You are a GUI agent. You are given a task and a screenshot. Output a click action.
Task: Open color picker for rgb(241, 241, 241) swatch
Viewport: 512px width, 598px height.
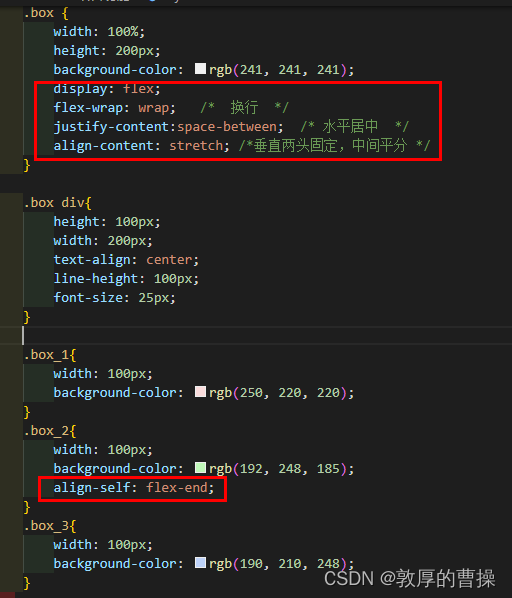point(200,69)
